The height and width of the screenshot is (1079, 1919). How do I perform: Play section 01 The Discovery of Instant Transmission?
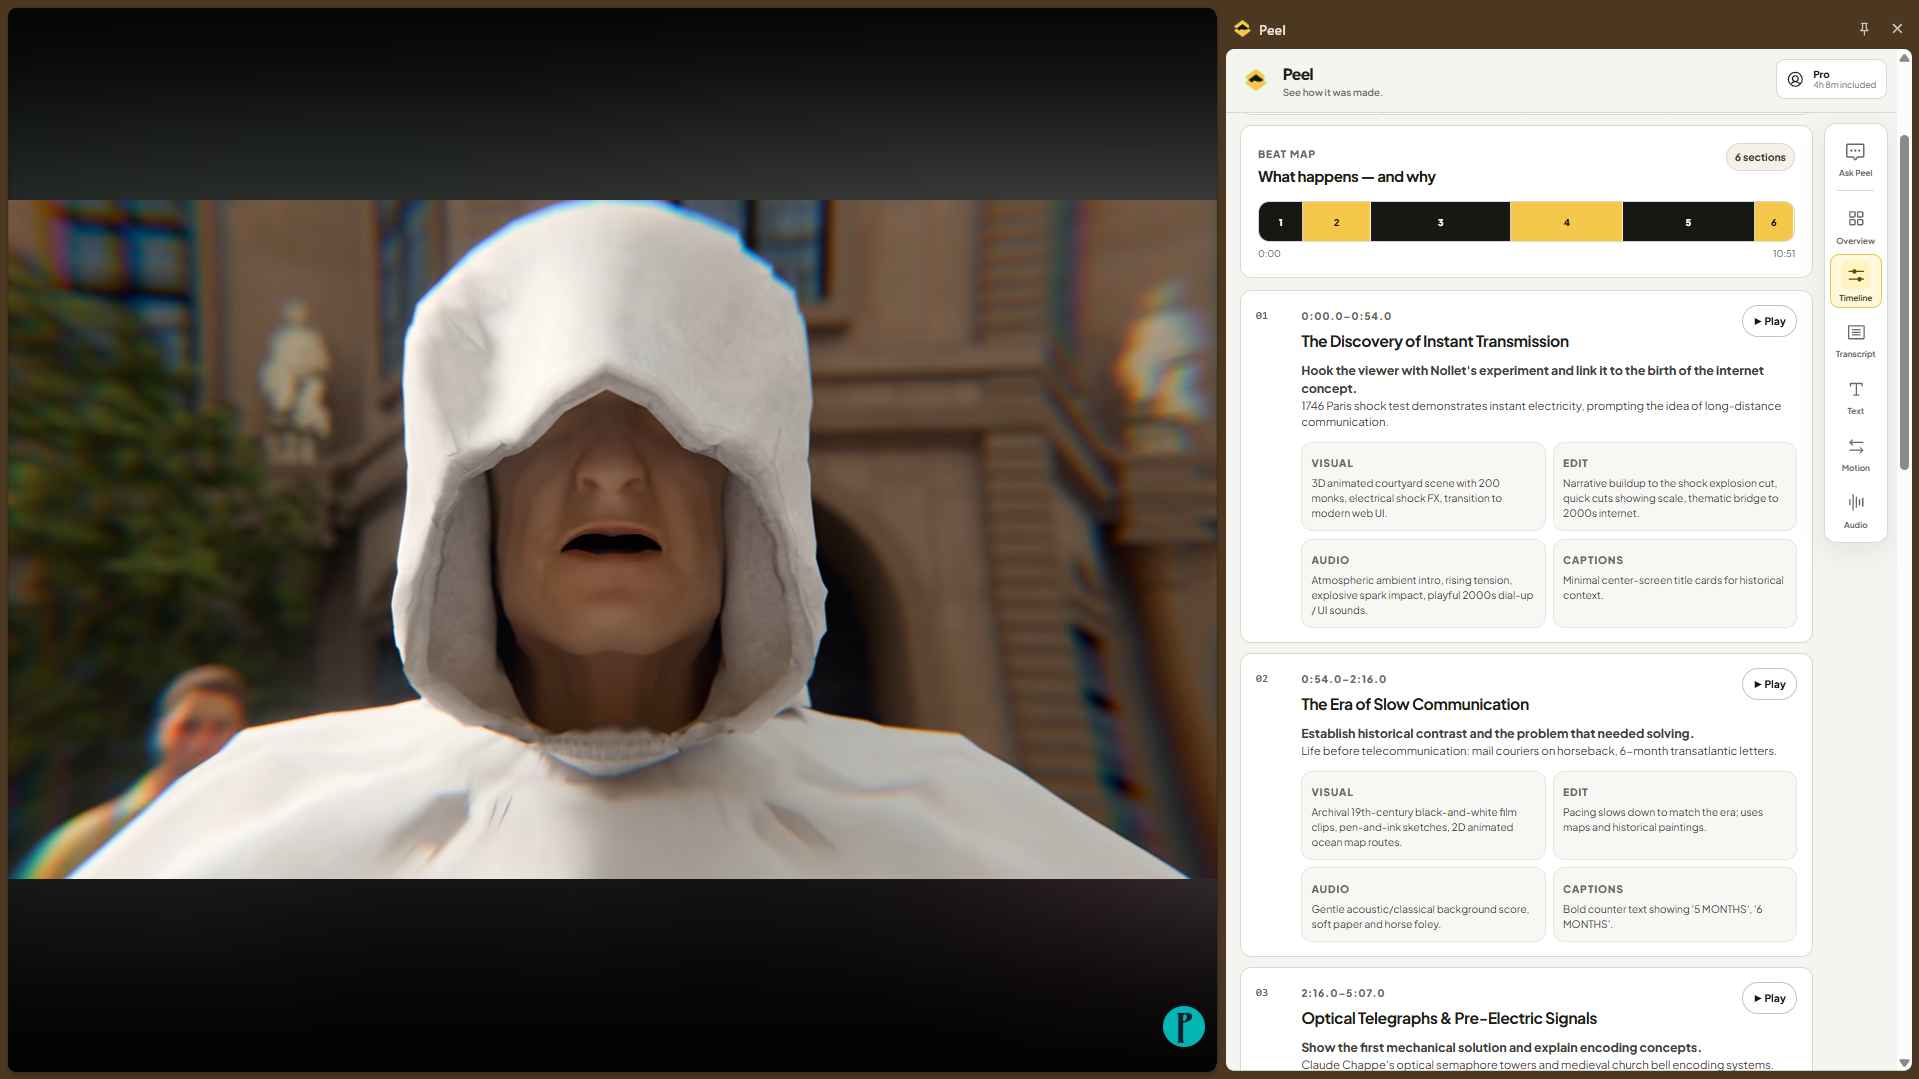1769,321
